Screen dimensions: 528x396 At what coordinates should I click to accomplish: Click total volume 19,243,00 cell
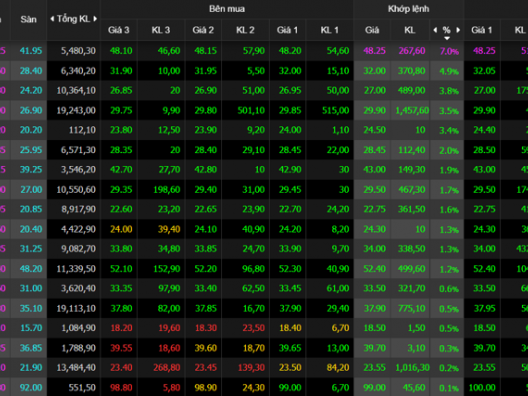point(76,110)
